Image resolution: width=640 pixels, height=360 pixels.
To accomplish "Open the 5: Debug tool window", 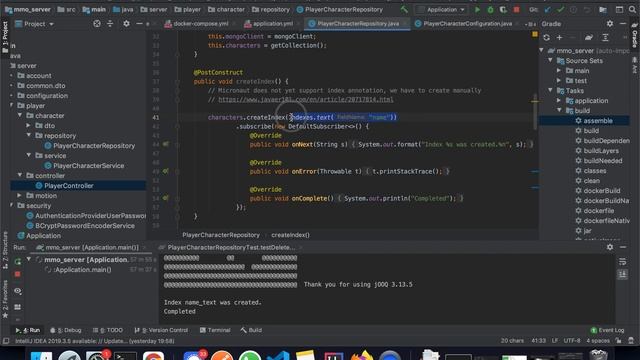I will click(x=66, y=330).
